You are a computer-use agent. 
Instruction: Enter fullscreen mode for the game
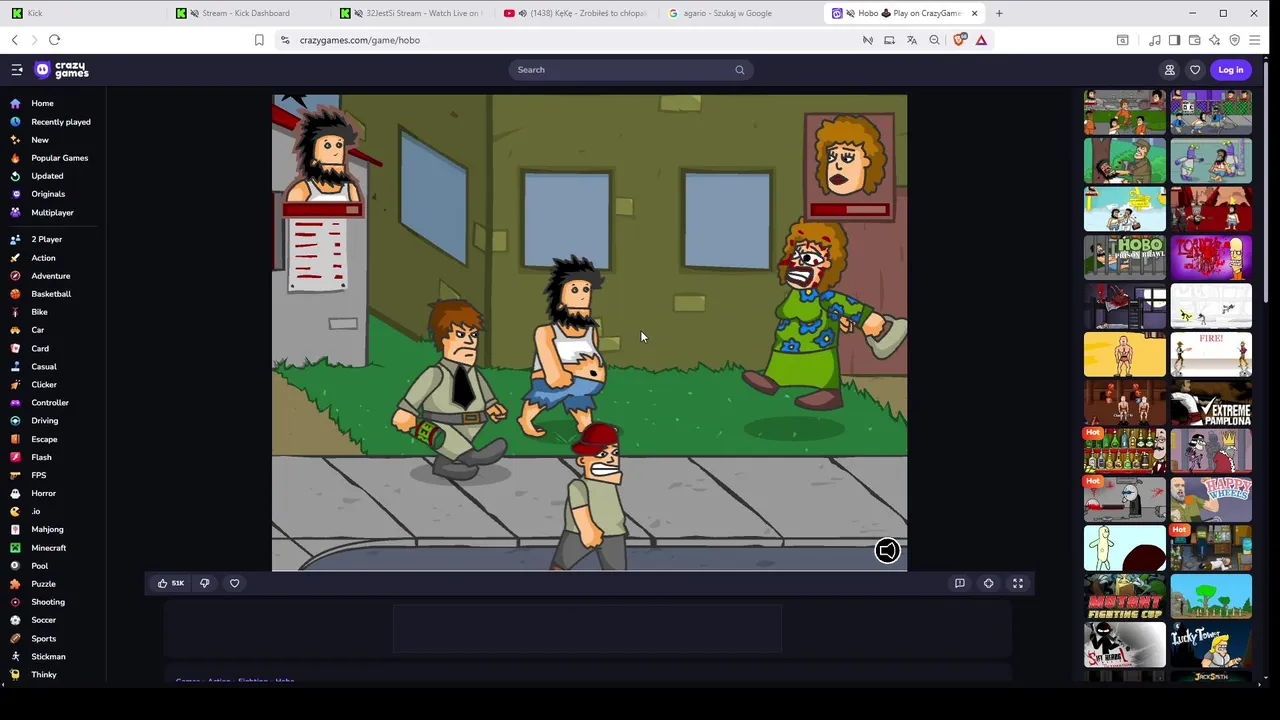coord(1018,583)
